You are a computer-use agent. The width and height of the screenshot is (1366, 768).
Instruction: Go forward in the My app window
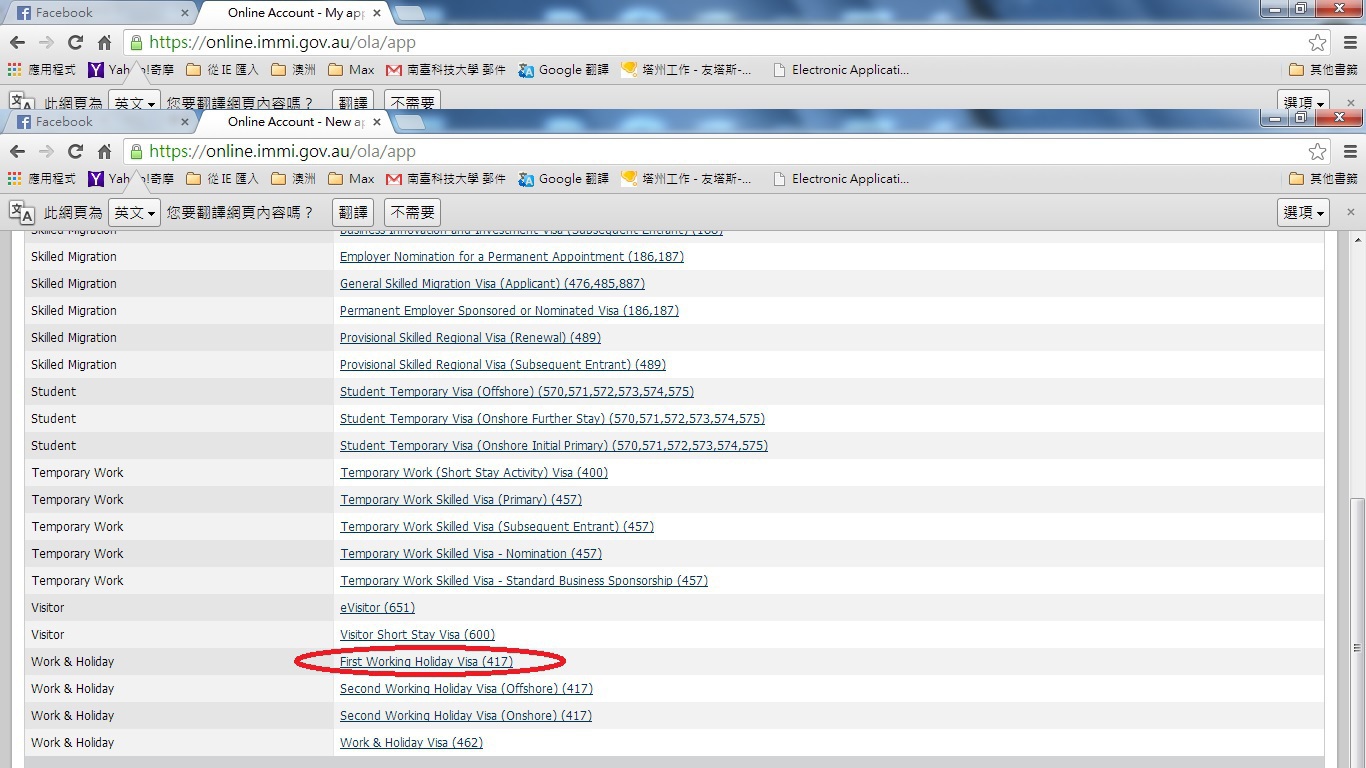(46, 43)
